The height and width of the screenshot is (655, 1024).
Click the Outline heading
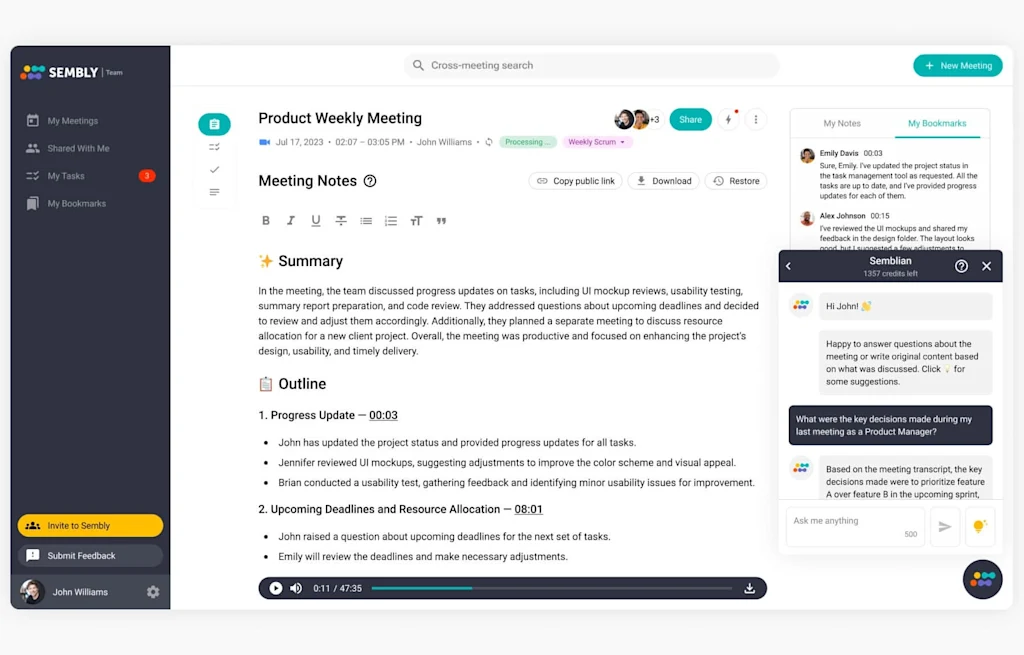click(302, 383)
